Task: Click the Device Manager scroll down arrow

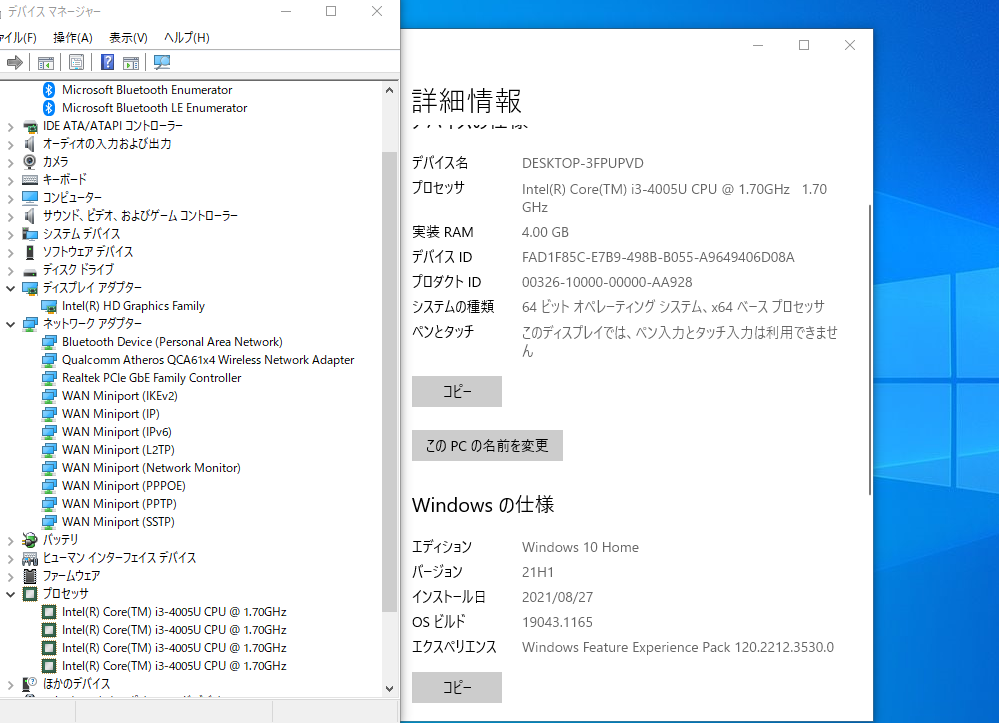Action: pos(389,689)
